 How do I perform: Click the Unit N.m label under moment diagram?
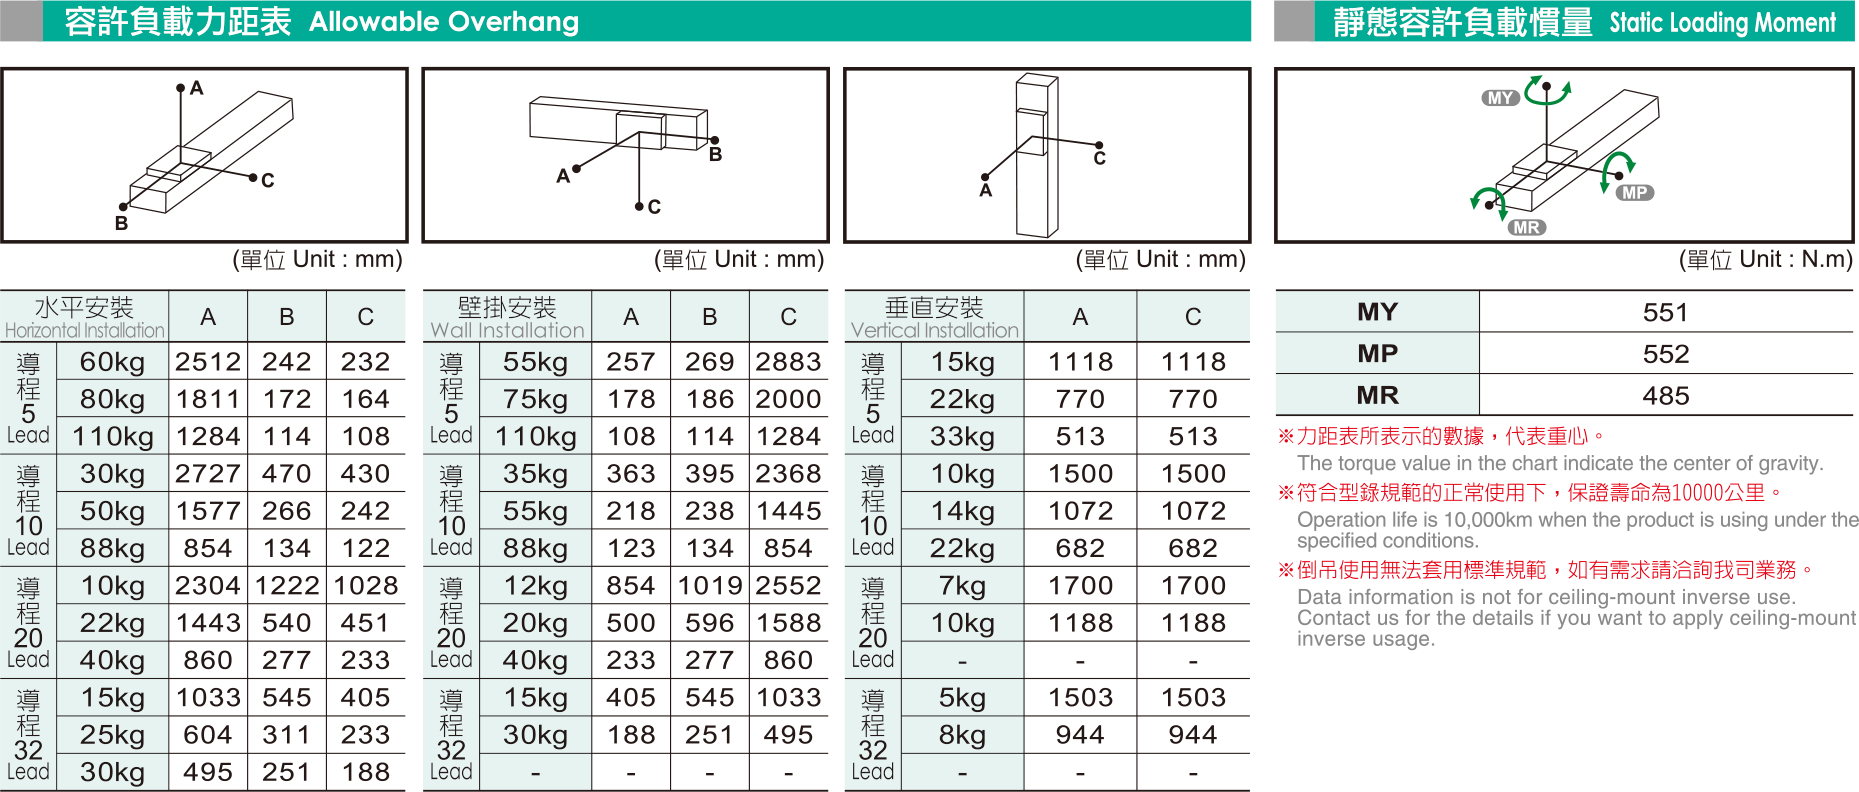pyautogui.click(x=1765, y=260)
